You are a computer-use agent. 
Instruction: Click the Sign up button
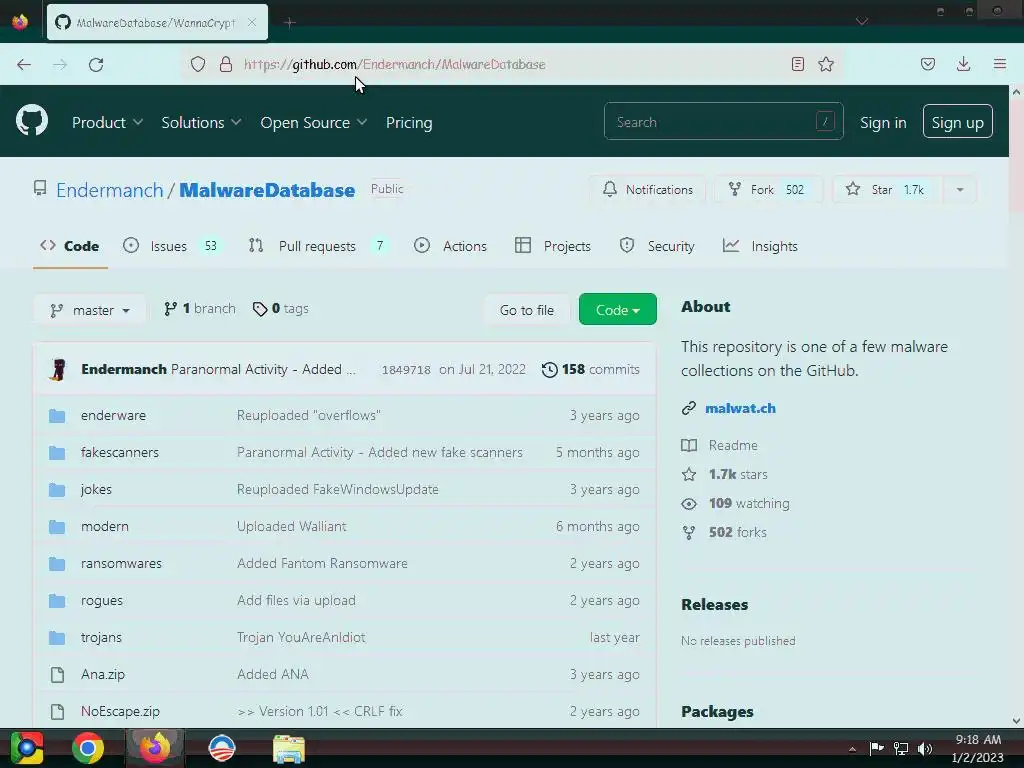point(957,121)
